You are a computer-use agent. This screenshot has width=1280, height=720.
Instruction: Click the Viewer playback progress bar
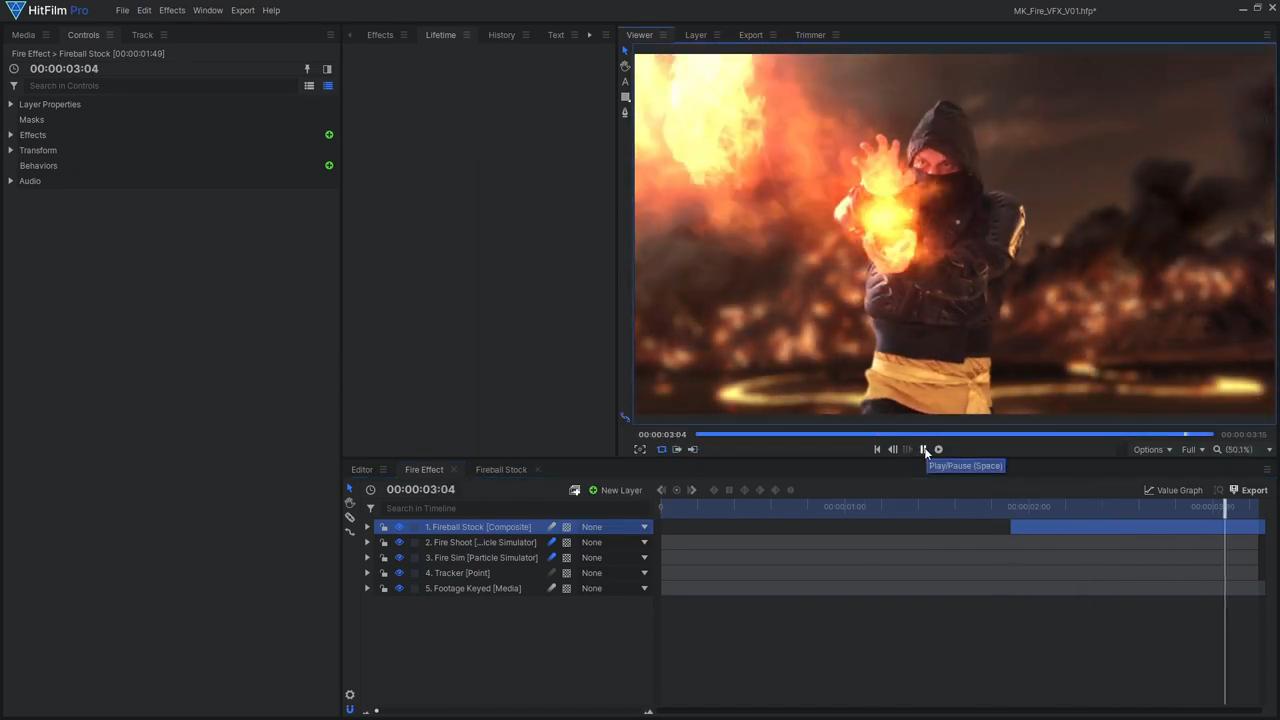pos(954,434)
